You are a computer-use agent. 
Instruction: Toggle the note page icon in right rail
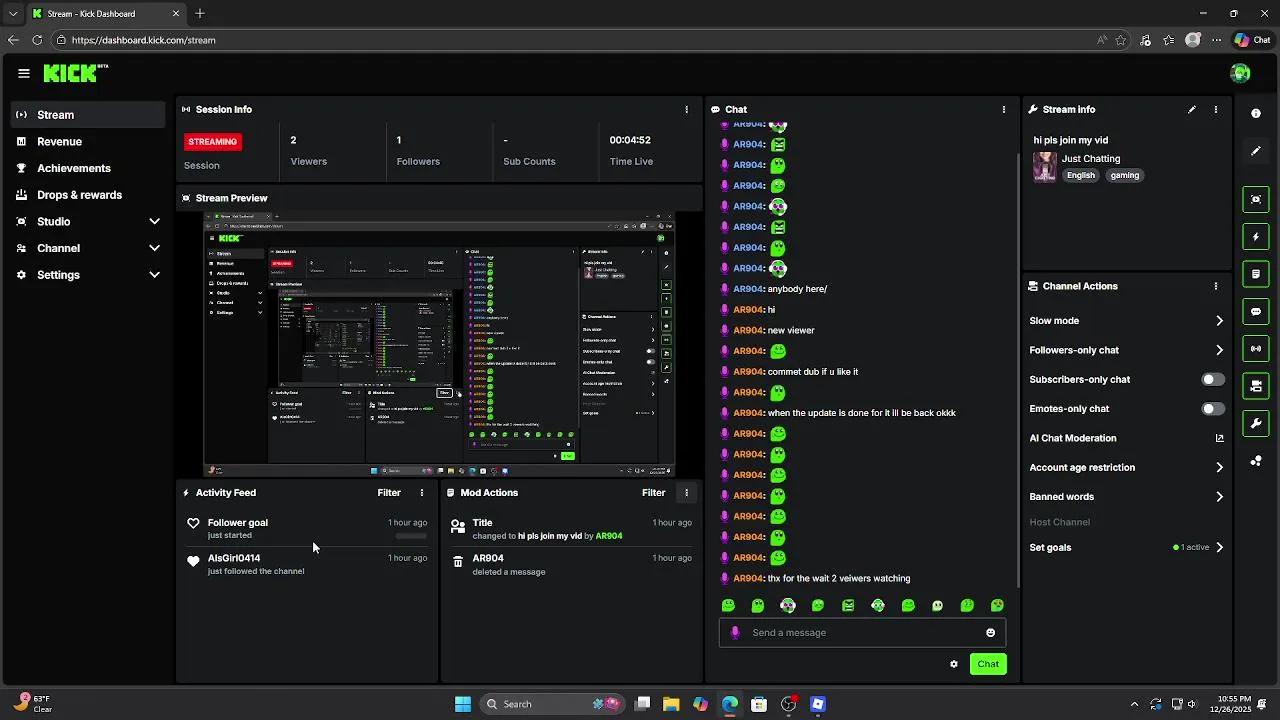[1256, 274]
